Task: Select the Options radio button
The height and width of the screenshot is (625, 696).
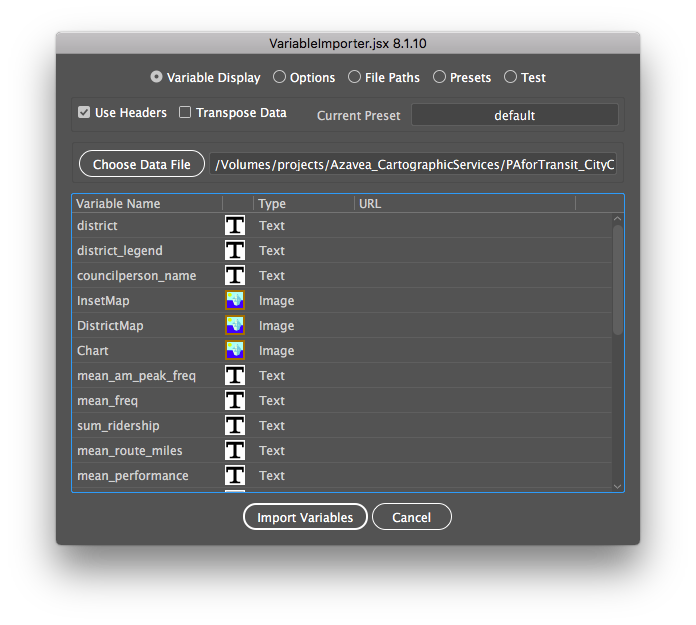Action: [x=280, y=77]
